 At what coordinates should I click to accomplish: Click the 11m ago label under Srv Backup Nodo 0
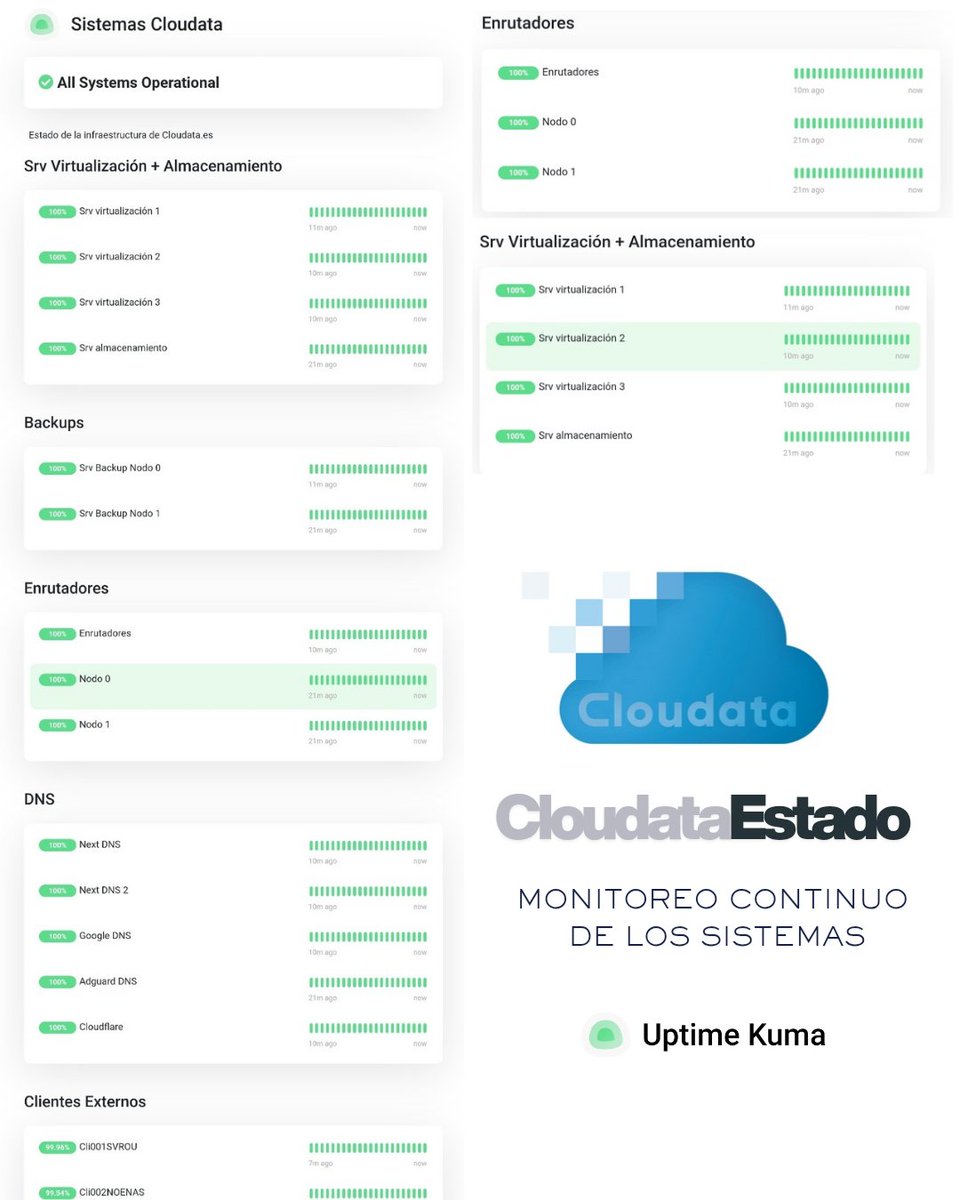[322, 484]
